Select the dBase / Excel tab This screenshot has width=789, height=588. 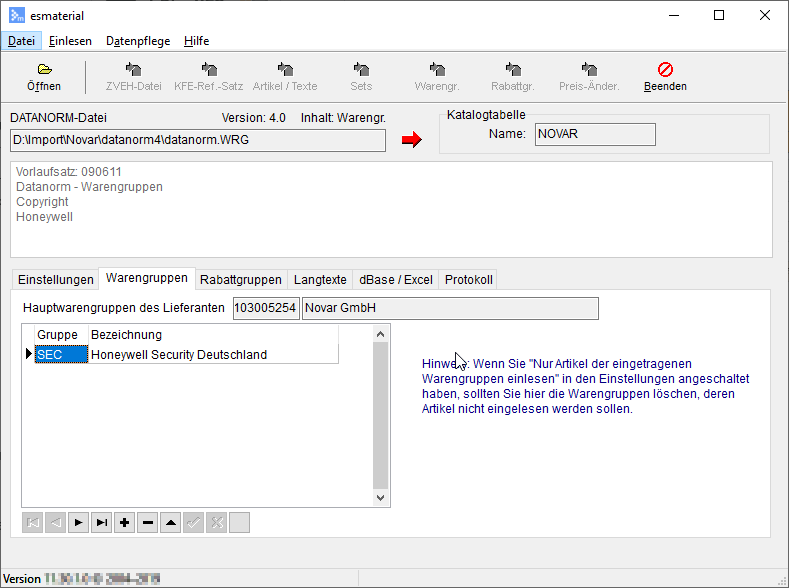tap(396, 280)
